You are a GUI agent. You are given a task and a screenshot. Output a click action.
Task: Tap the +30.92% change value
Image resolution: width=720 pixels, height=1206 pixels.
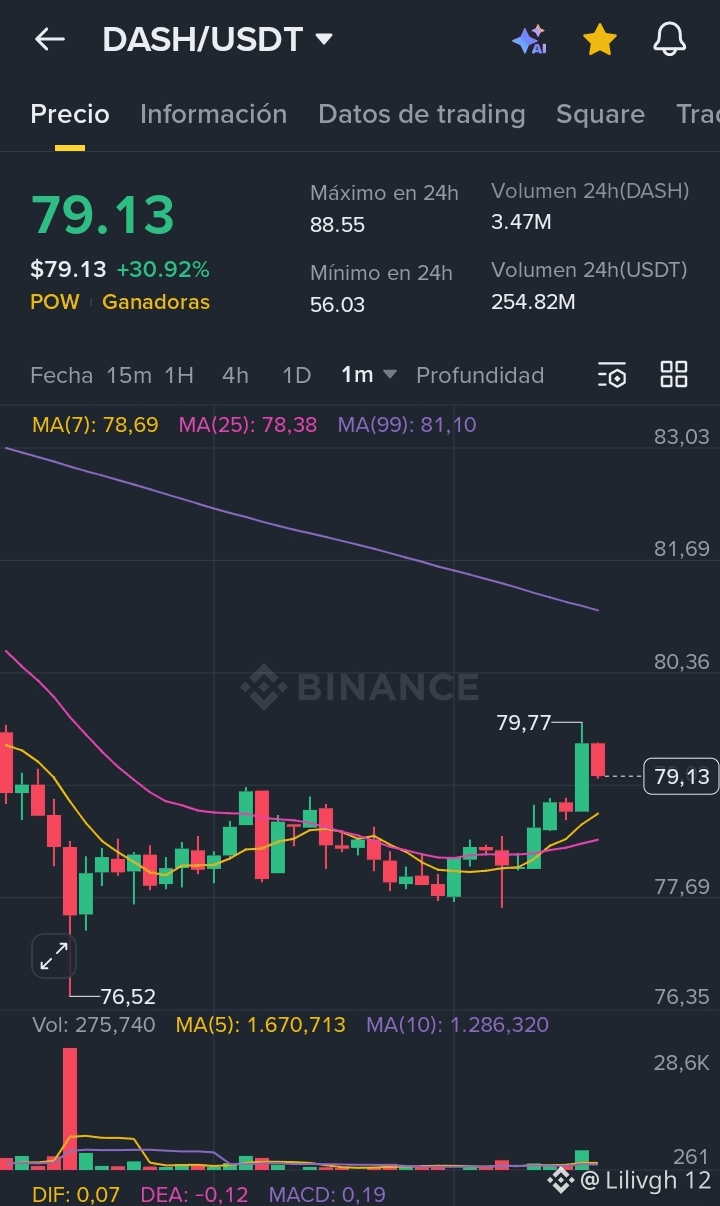163,269
